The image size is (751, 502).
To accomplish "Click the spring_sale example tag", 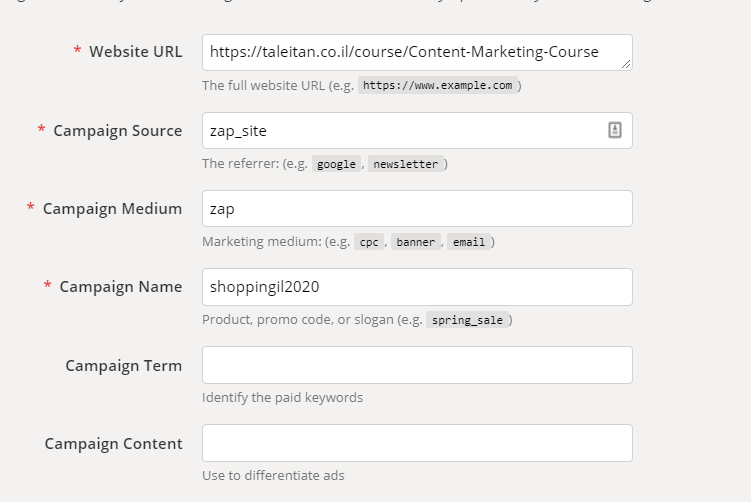I will pyautogui.click(x=469, y=320).
